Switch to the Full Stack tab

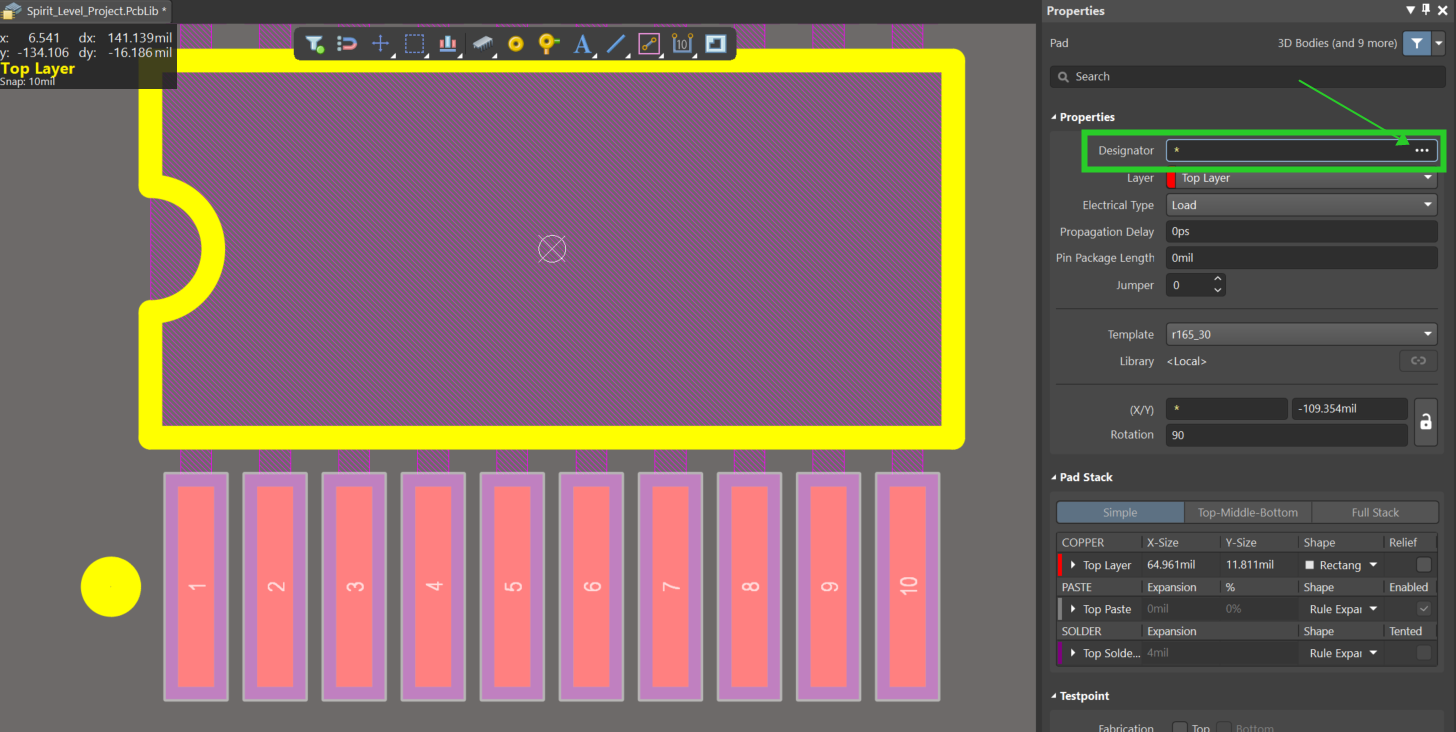pyautogui.click(x=1374, y=512)
